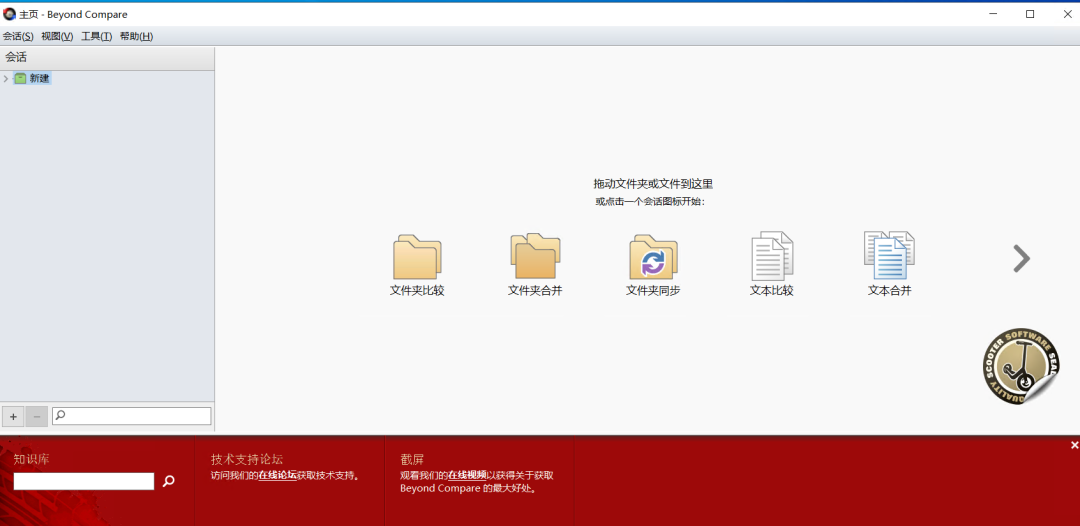Open the 工具(T) menu
Image resolution: width=1080 pixels, height=526 pixels.
[x=96, y=36]
